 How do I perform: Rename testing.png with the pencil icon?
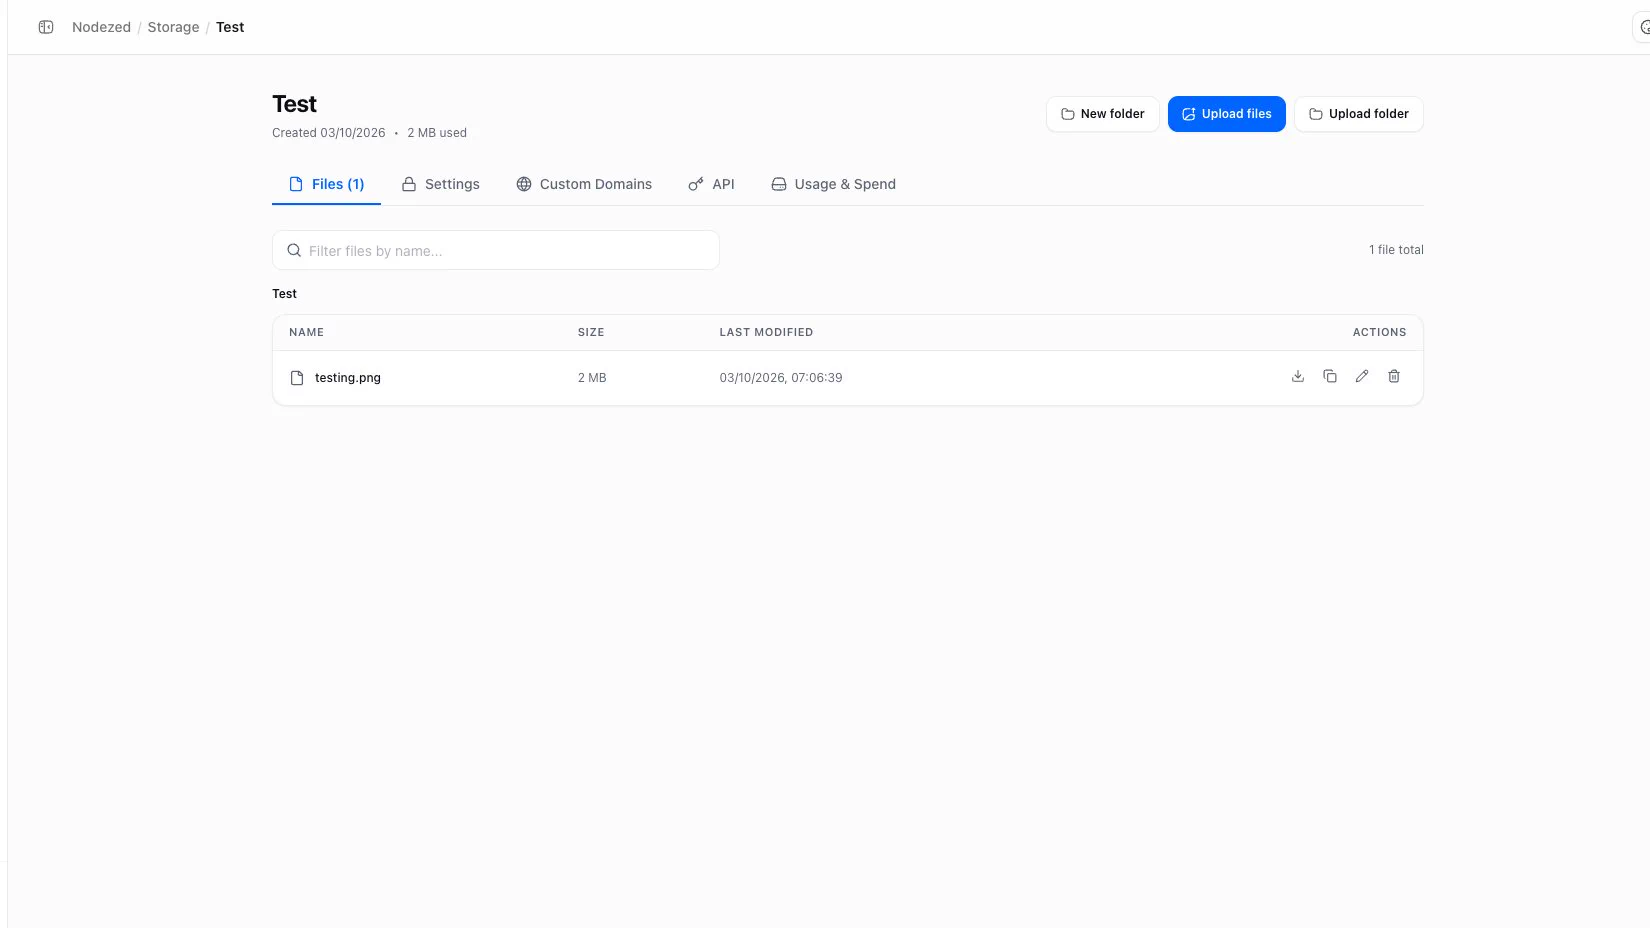point(1362,376)
